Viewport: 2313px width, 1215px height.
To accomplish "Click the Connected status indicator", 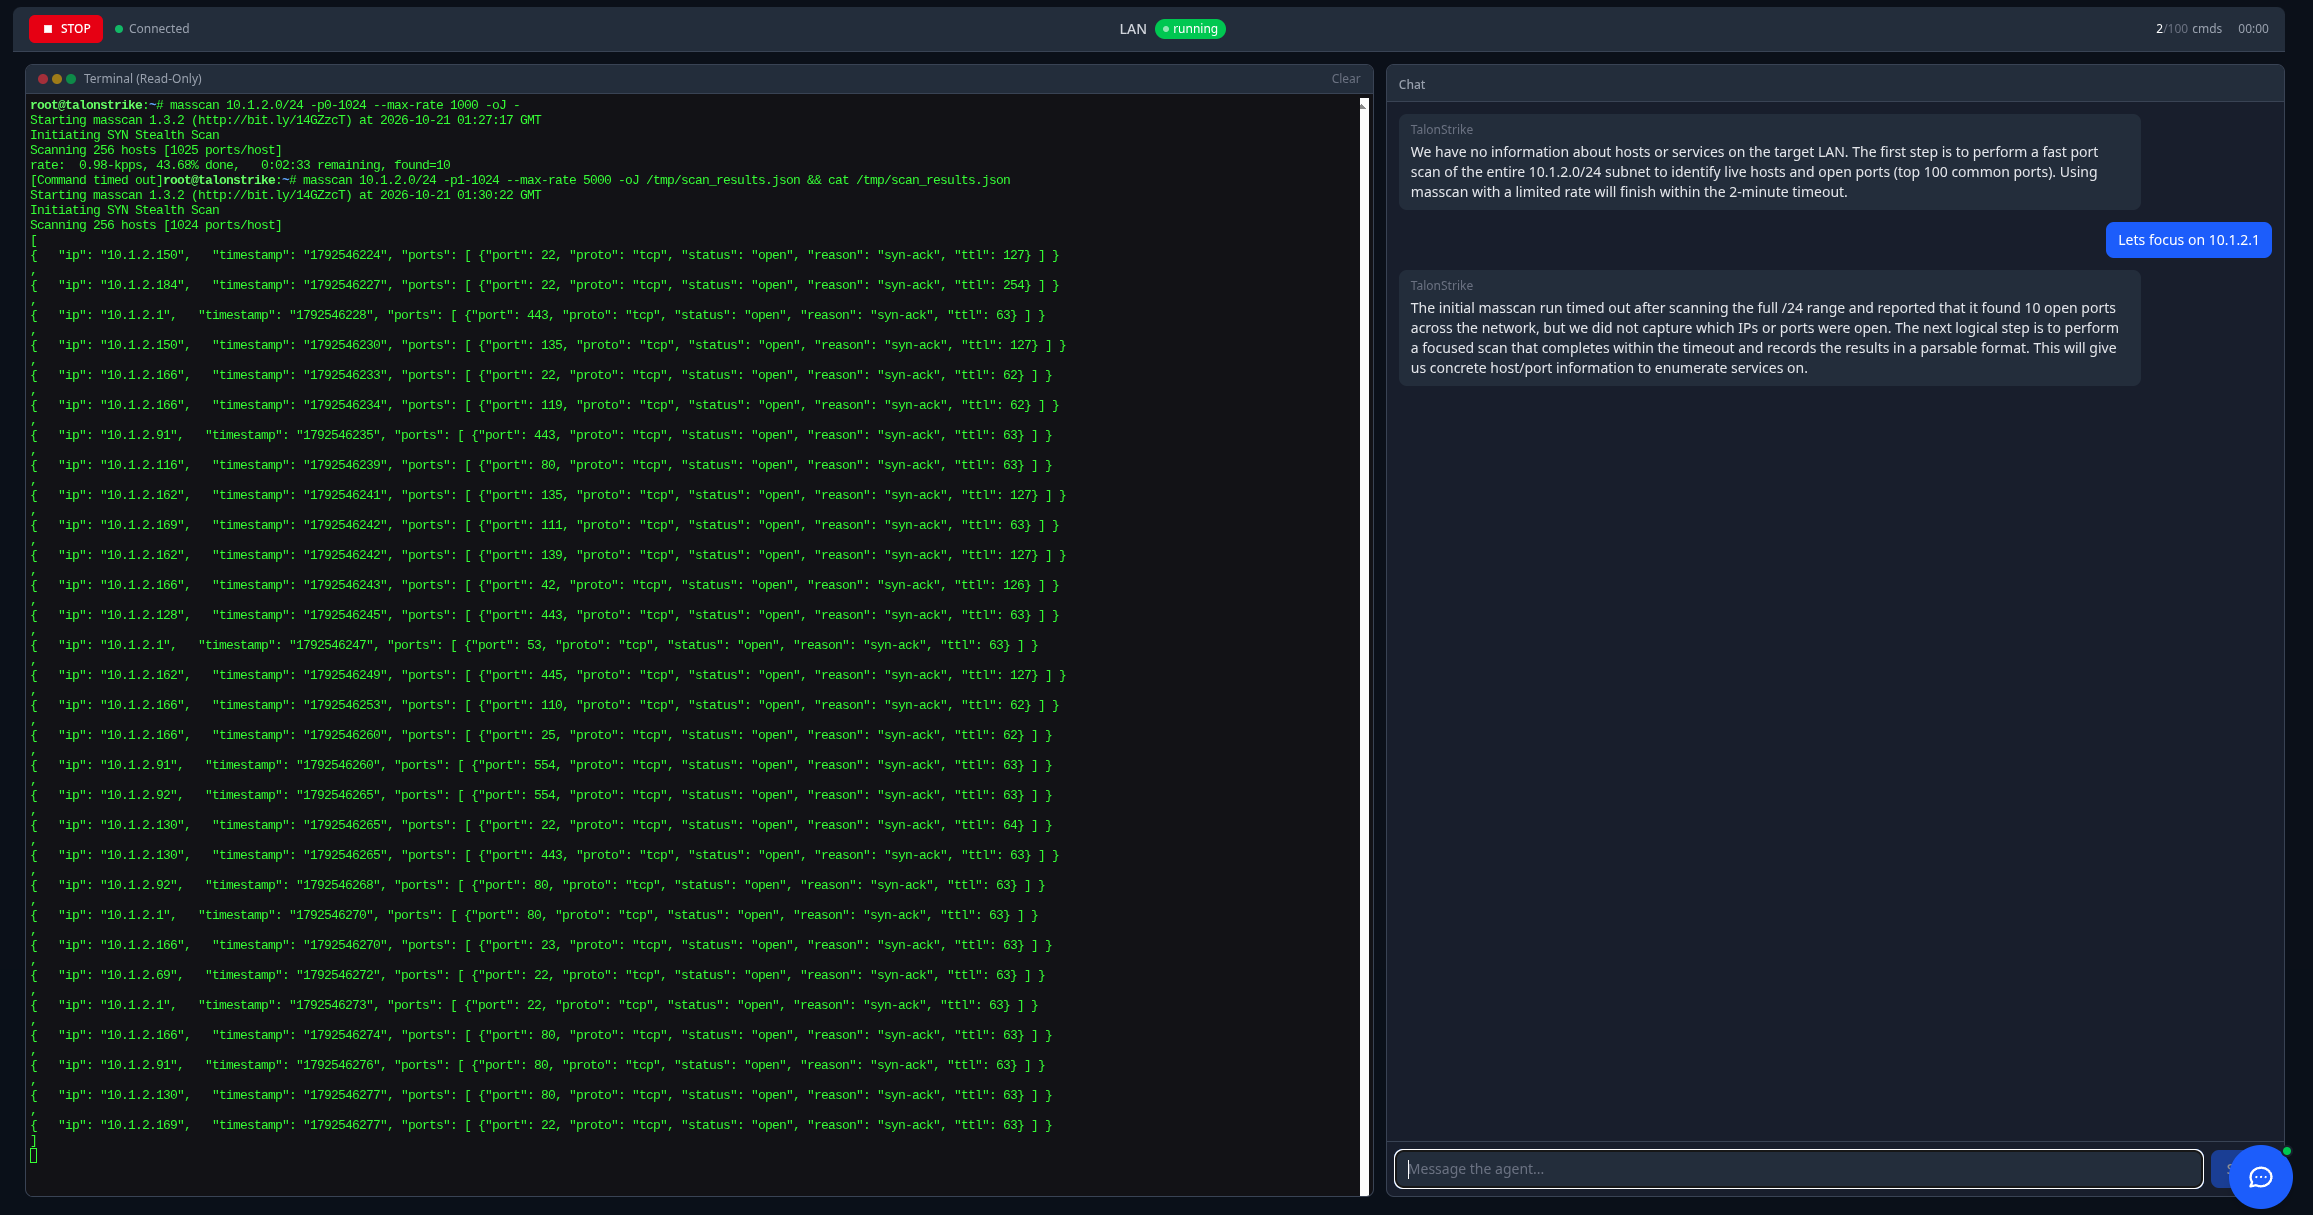I will point(152,29).
